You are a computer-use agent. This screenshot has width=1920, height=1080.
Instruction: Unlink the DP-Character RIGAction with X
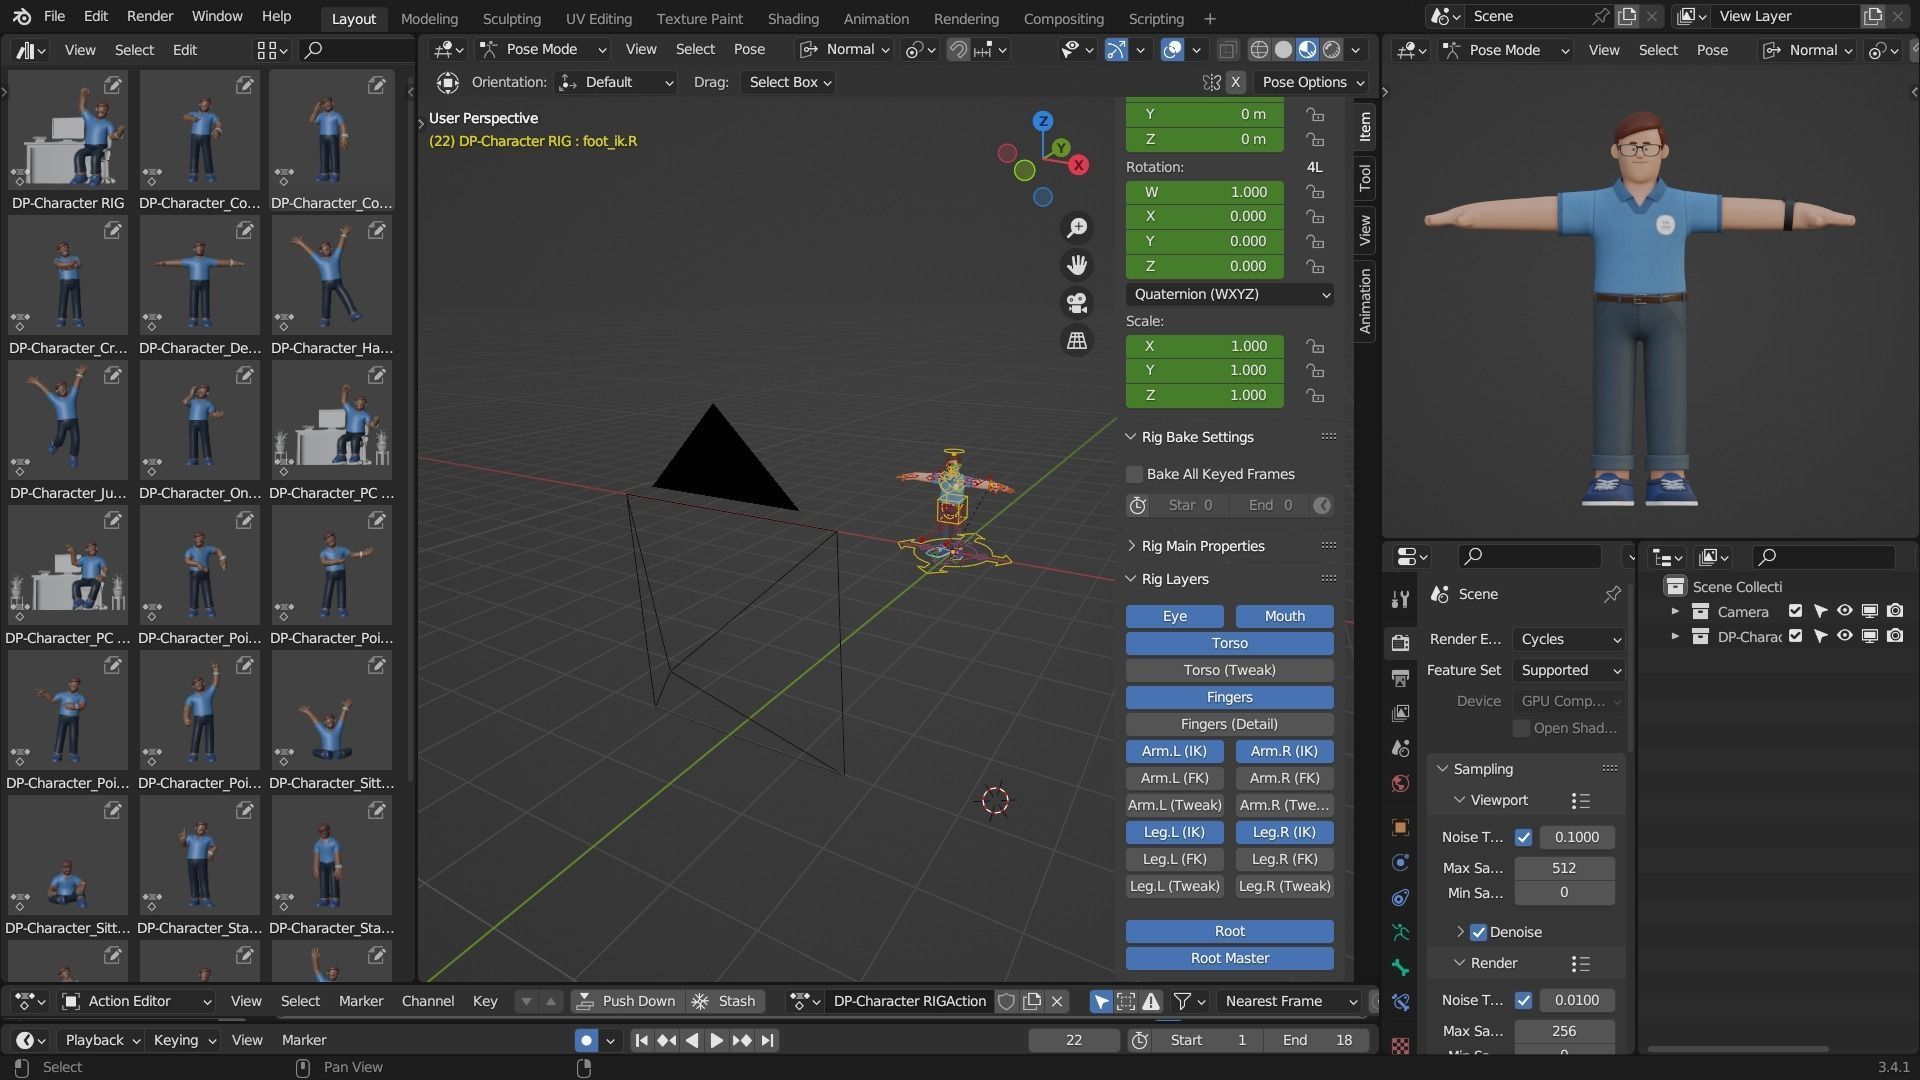click(1057, 1001)
